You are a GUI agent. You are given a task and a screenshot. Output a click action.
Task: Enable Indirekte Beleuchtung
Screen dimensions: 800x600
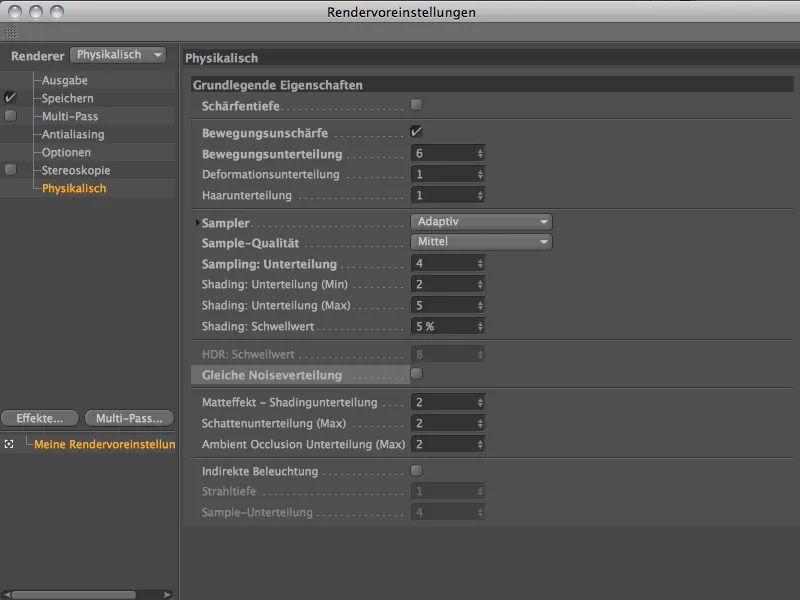416,470
